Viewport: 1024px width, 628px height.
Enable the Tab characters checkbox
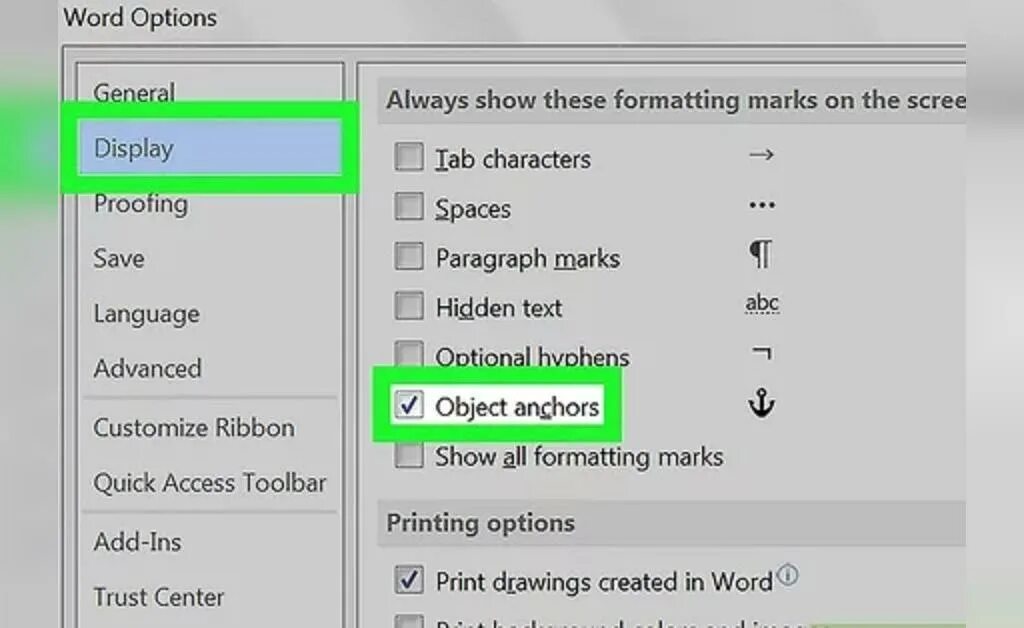point(409,157)
